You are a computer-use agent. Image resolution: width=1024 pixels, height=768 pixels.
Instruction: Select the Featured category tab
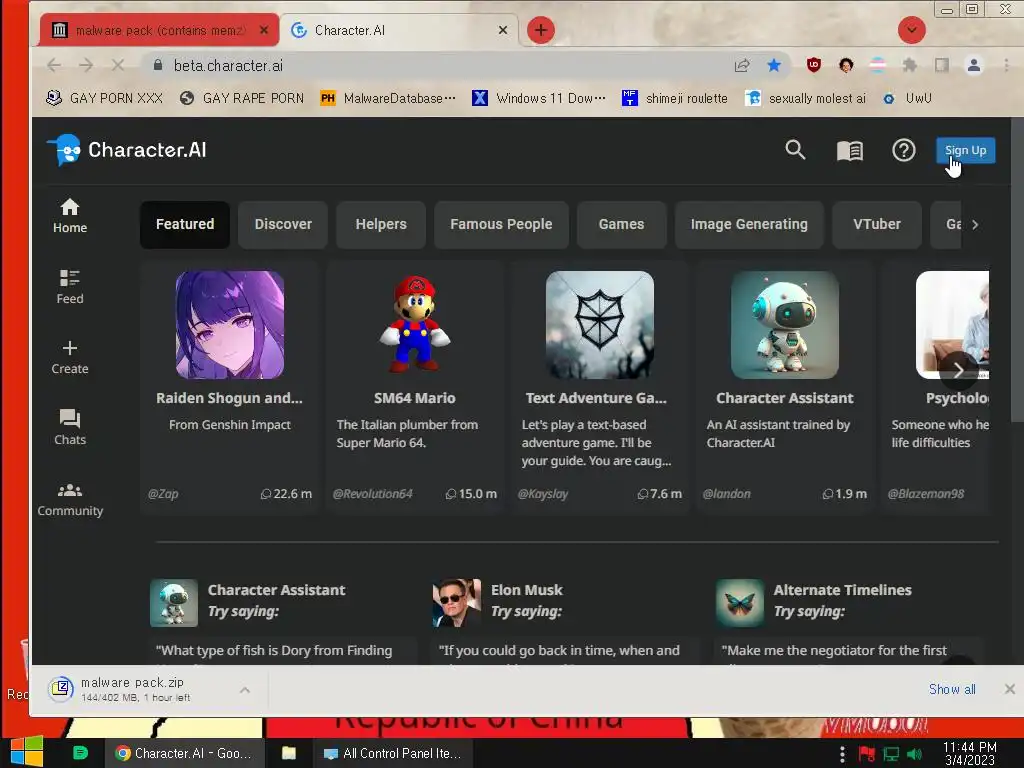[x=185, y=224]
